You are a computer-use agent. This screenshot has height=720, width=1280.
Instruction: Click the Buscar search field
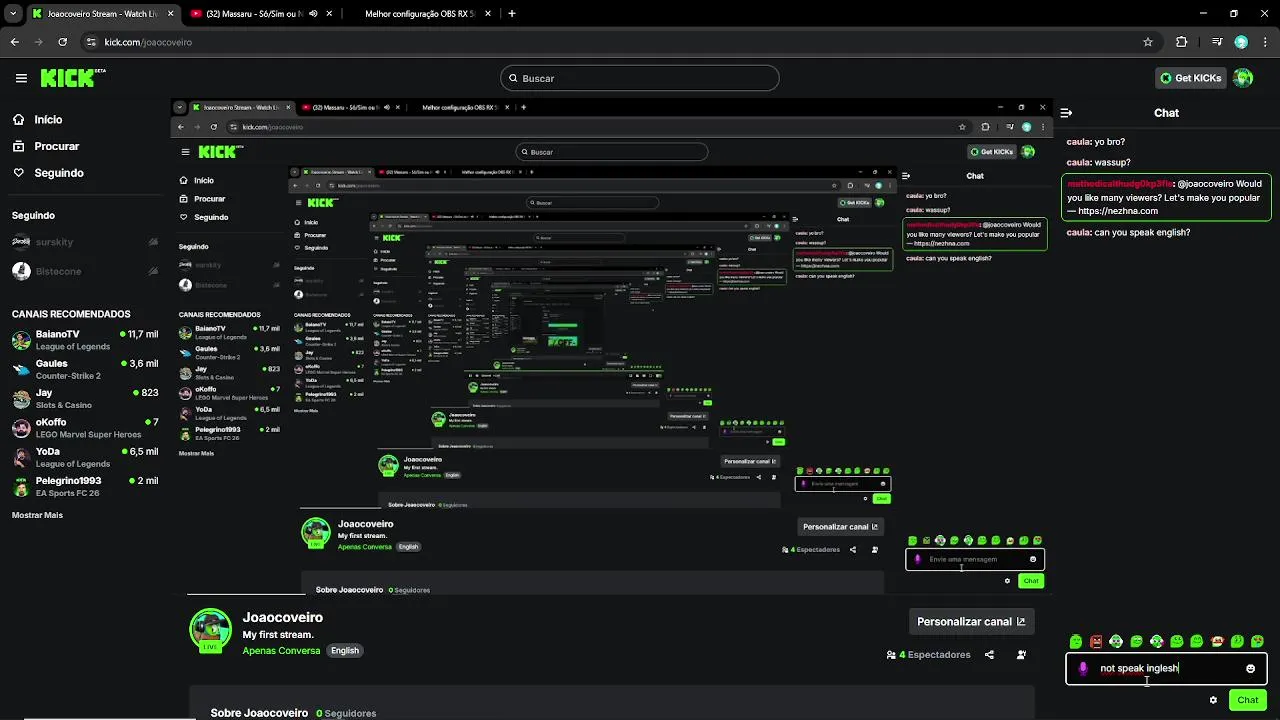click(x=640, y=78)
